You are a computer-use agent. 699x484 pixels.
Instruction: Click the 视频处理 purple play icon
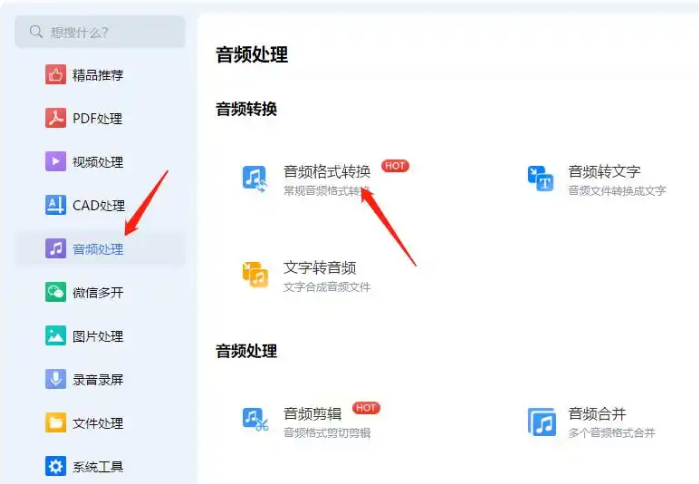(56, 161)
